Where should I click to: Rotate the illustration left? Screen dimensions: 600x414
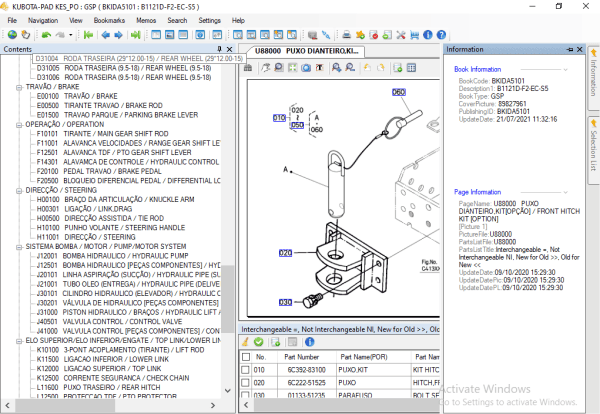coord(367,68)
